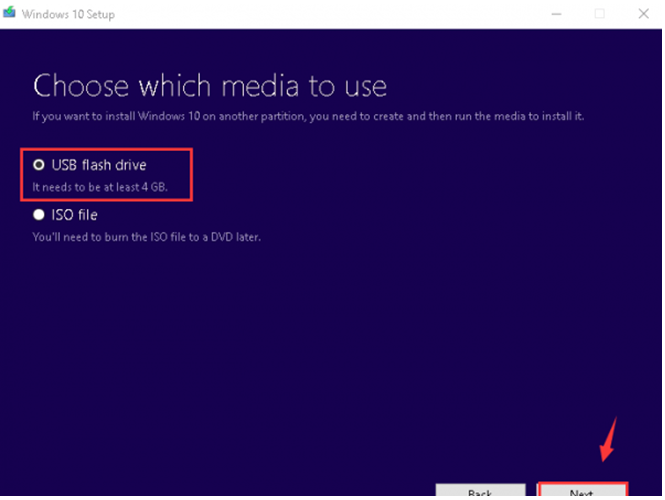
Task: Click the 'If you want to install Windows 10' description
Action: point(308,116)
